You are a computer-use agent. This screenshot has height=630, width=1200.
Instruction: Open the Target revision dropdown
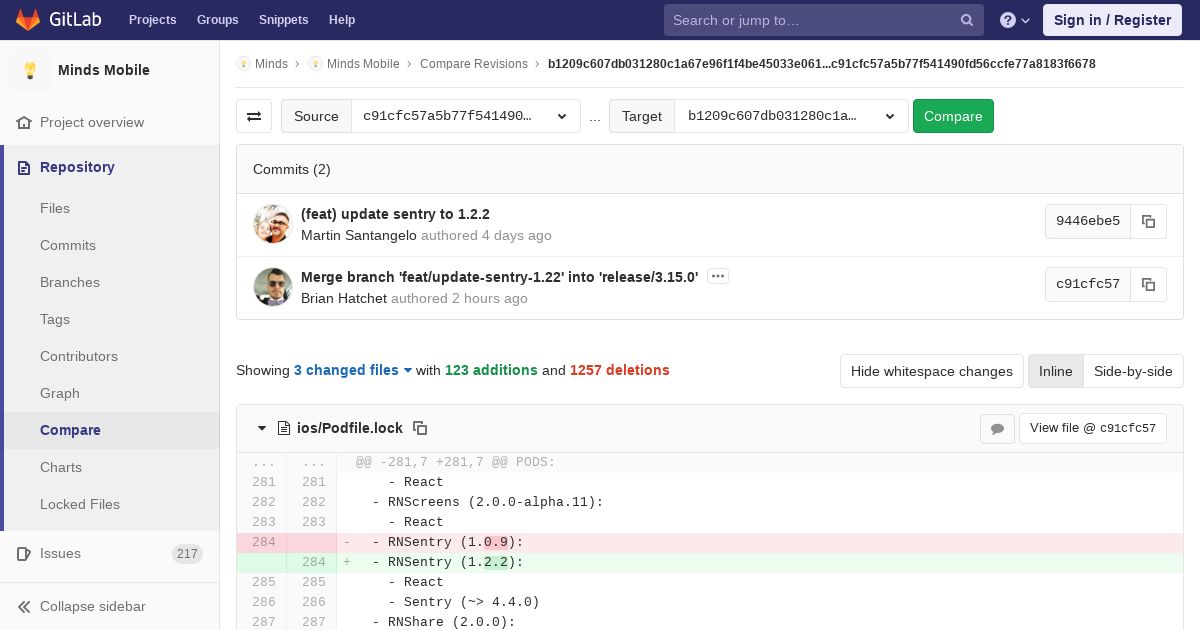[x=791, y=116]
